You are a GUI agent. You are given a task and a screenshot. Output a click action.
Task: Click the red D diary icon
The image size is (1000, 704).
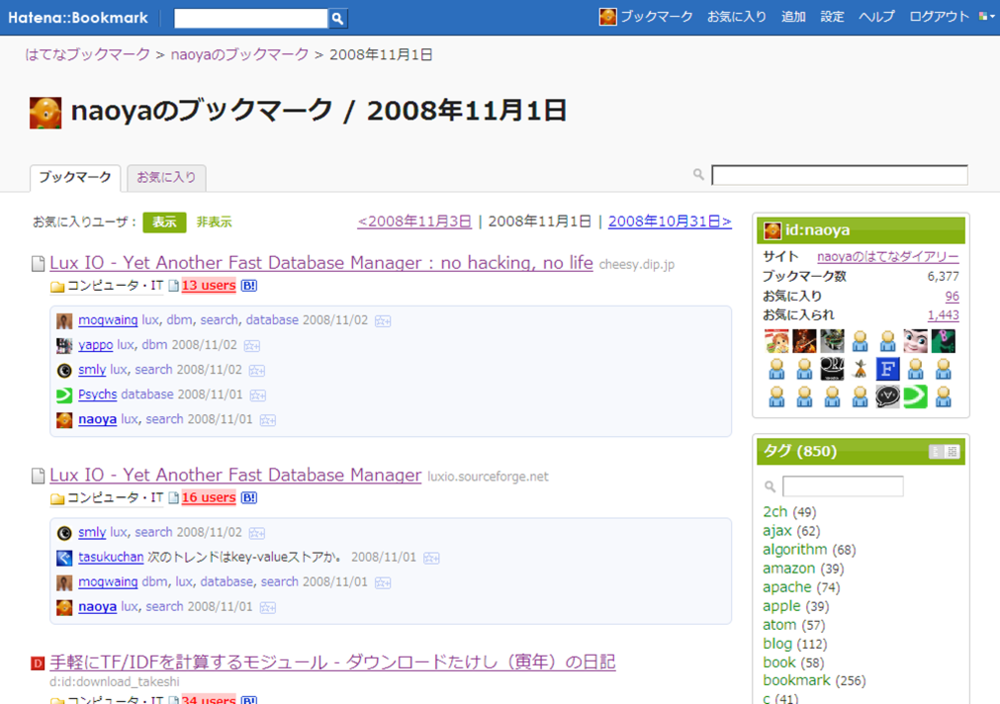[38, 663]
